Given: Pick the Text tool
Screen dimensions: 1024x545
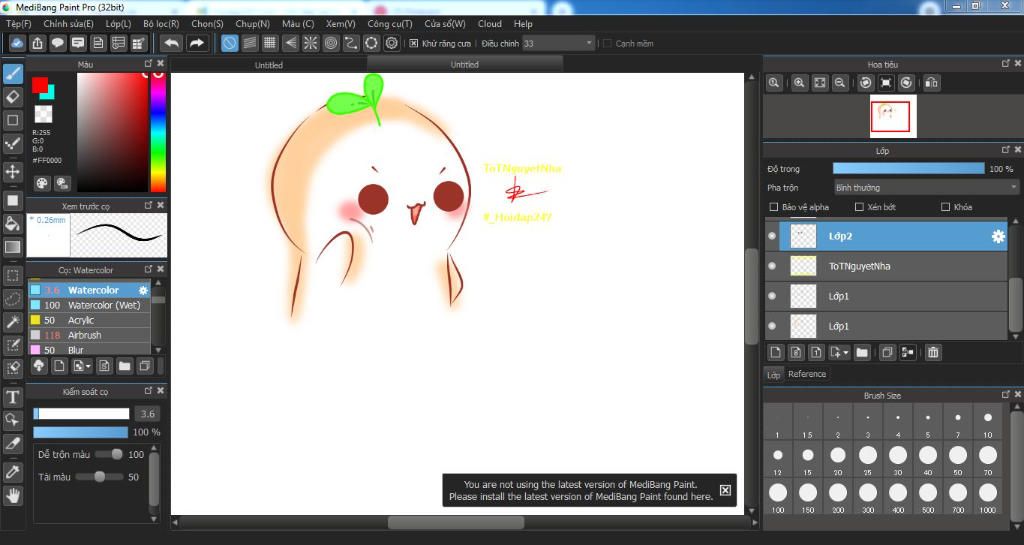Looking at the screenshot, I should (13, 397).
